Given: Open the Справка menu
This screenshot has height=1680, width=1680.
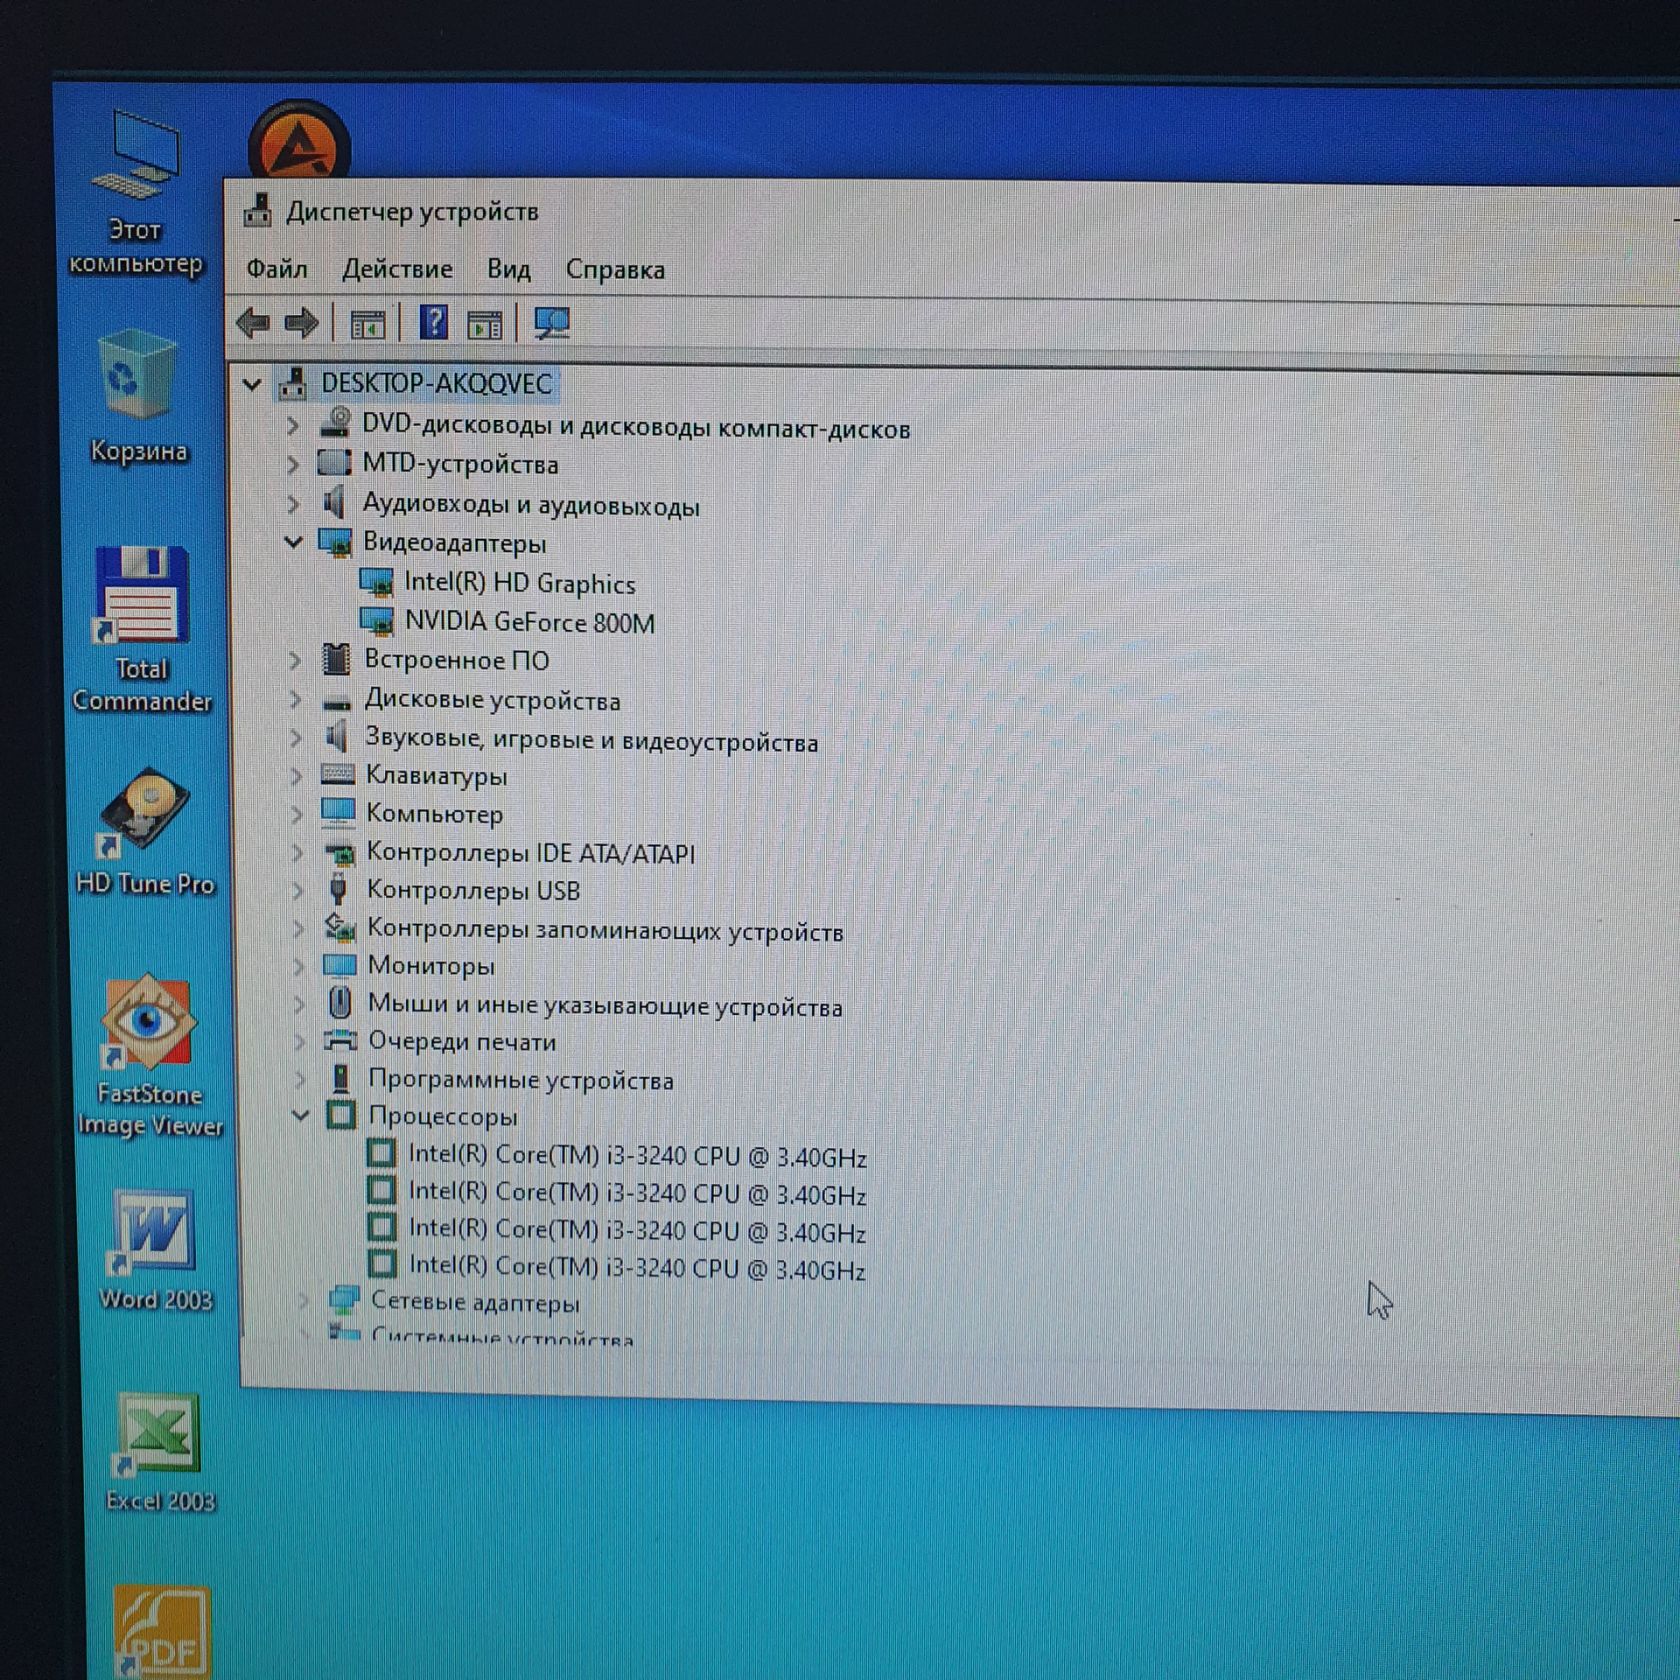Looking at the screenshot, I should 615,269.
